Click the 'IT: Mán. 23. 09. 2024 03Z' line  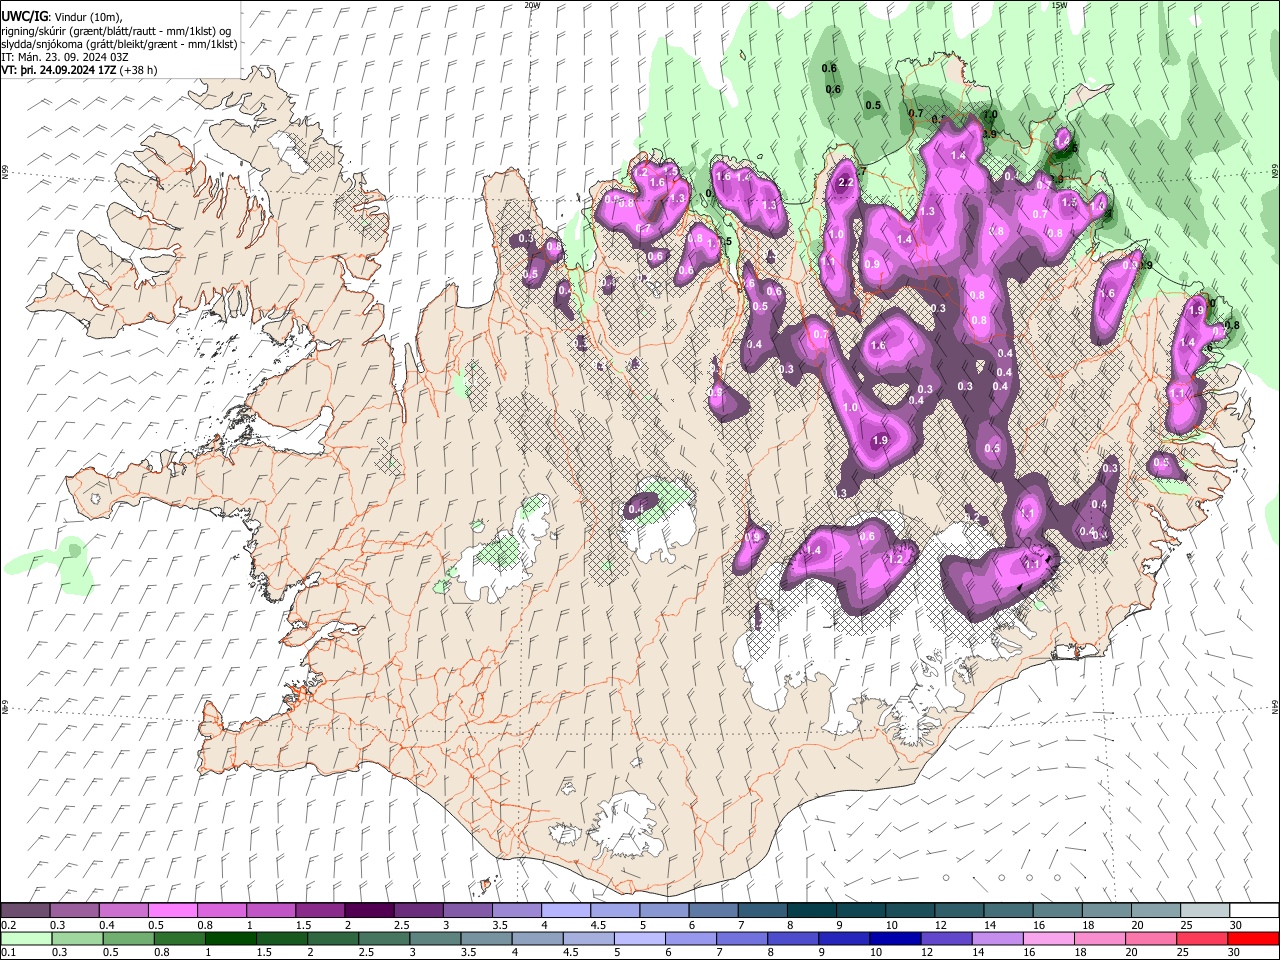(65, 57)
